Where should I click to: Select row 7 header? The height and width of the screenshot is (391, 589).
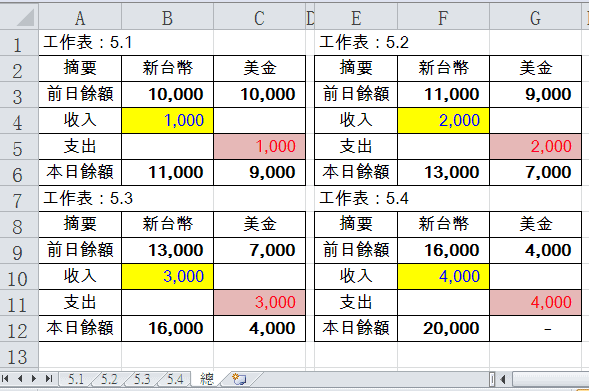click(19, 199)
